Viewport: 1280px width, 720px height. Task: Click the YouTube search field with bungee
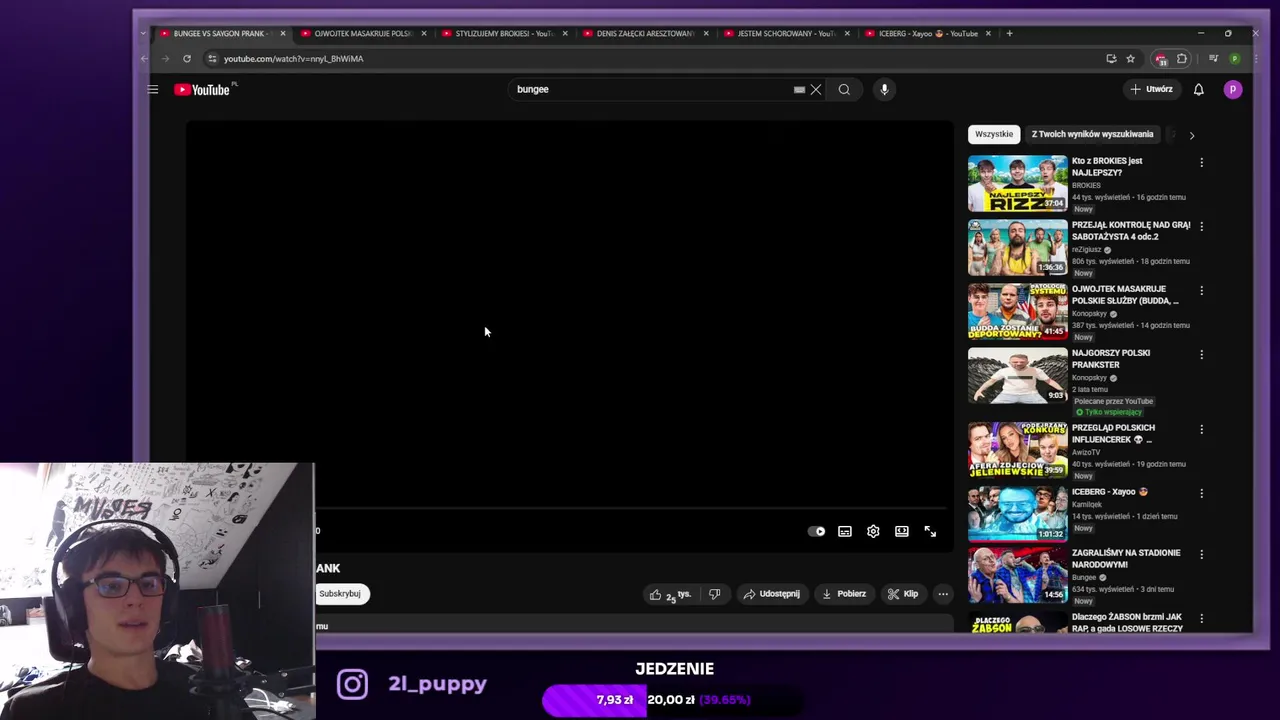coord(650,89)
